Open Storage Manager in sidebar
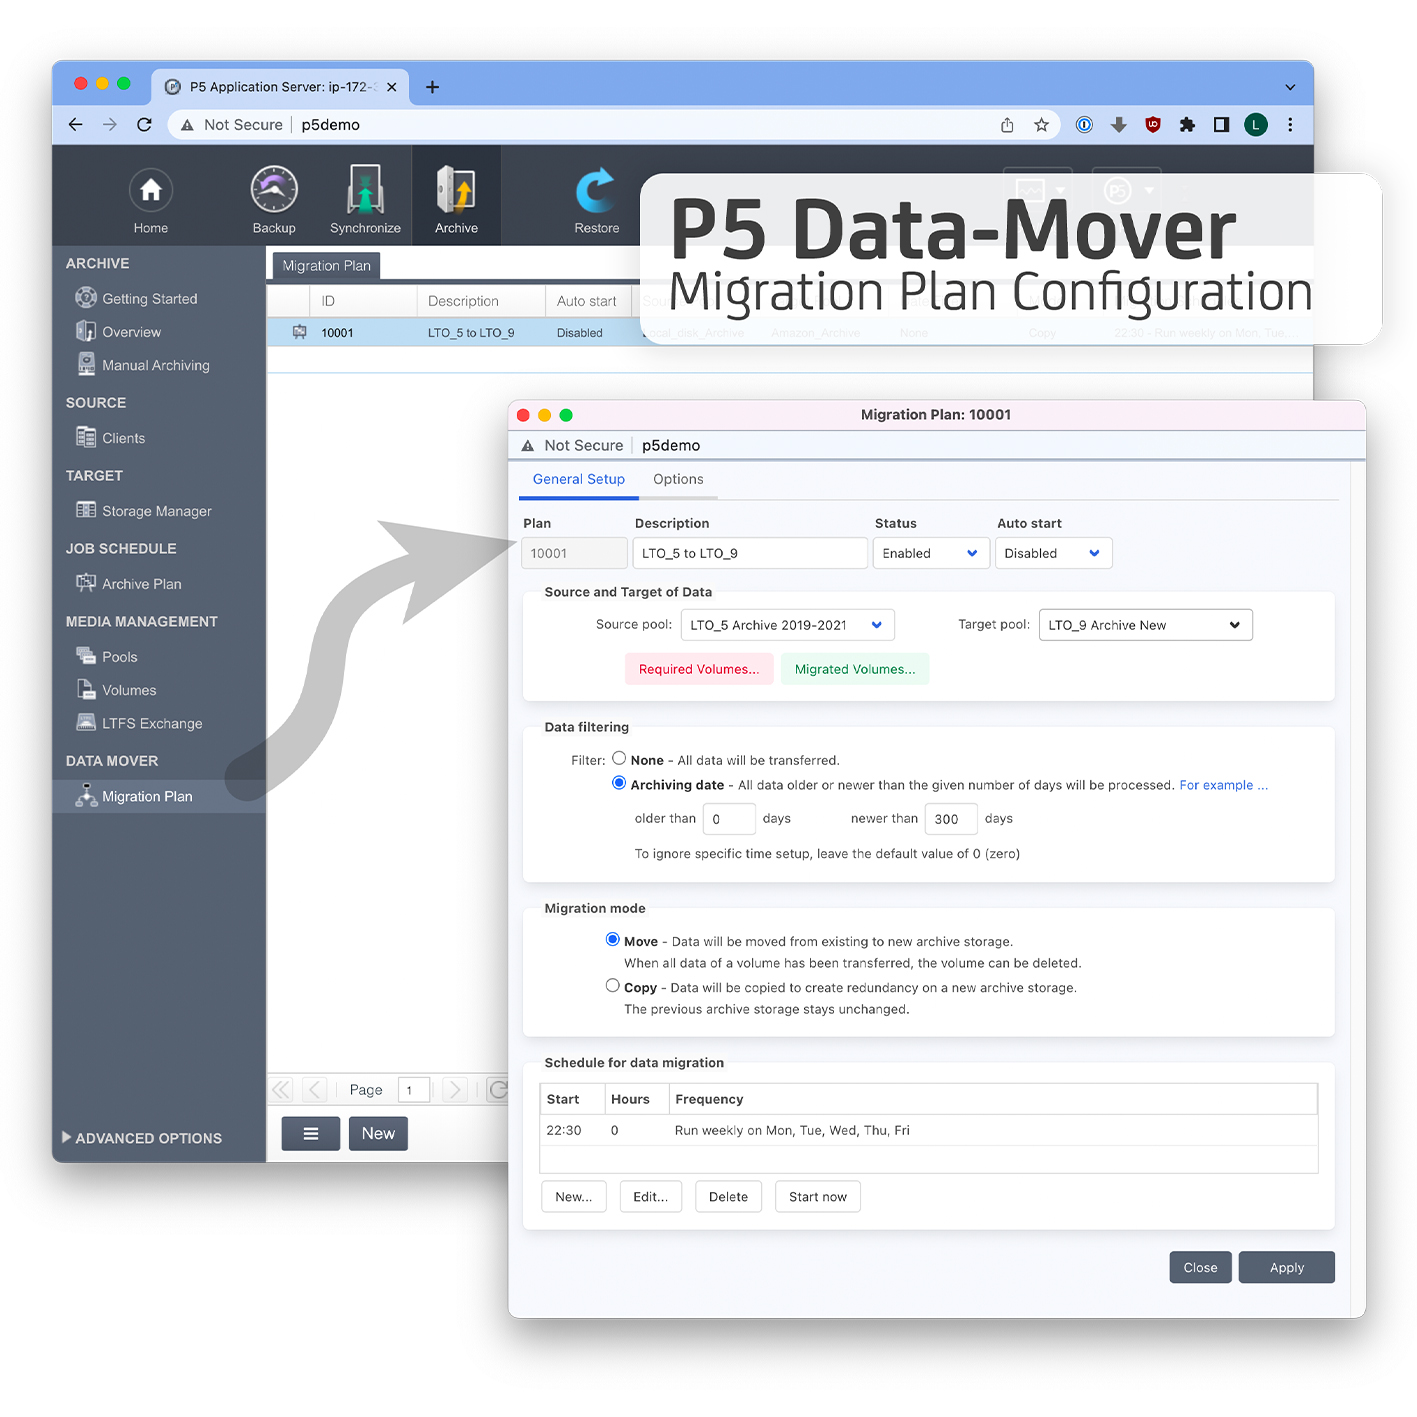1417x1417 pixels. [156, 511]
